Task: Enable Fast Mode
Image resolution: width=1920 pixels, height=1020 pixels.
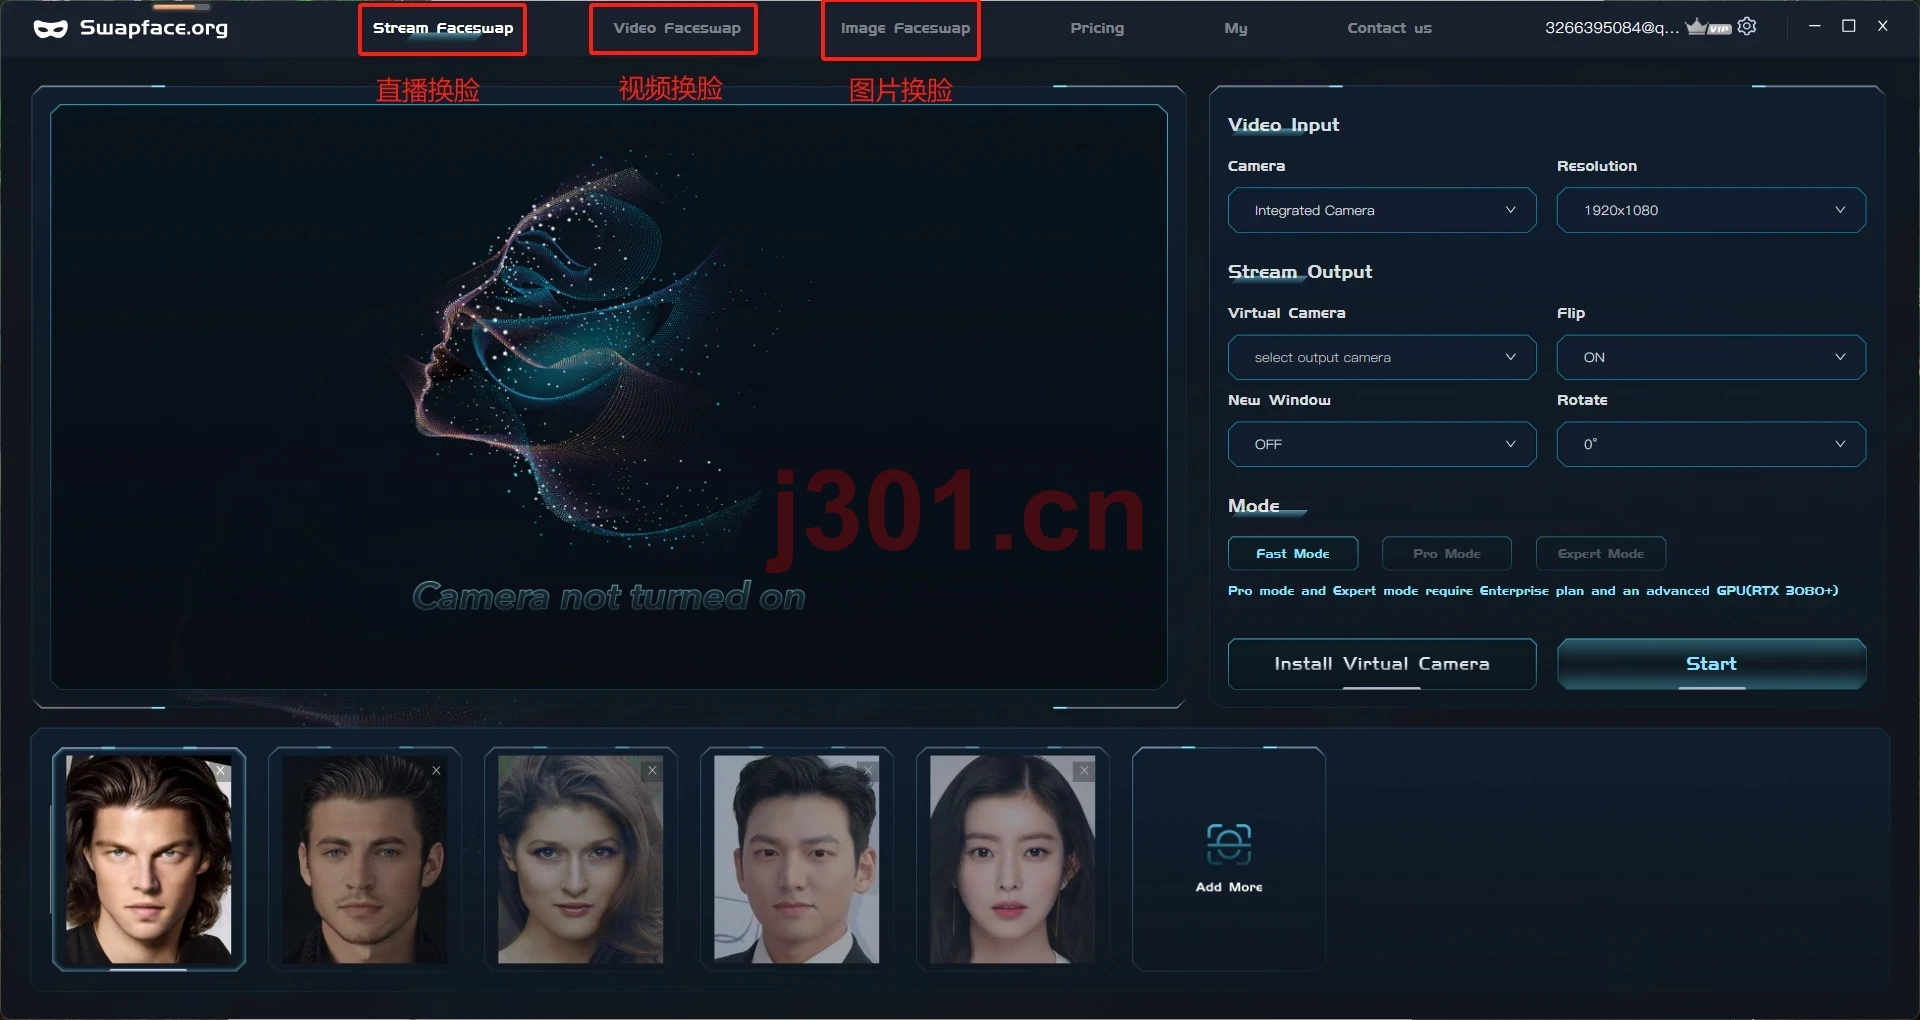Action: coord(1293,553)
